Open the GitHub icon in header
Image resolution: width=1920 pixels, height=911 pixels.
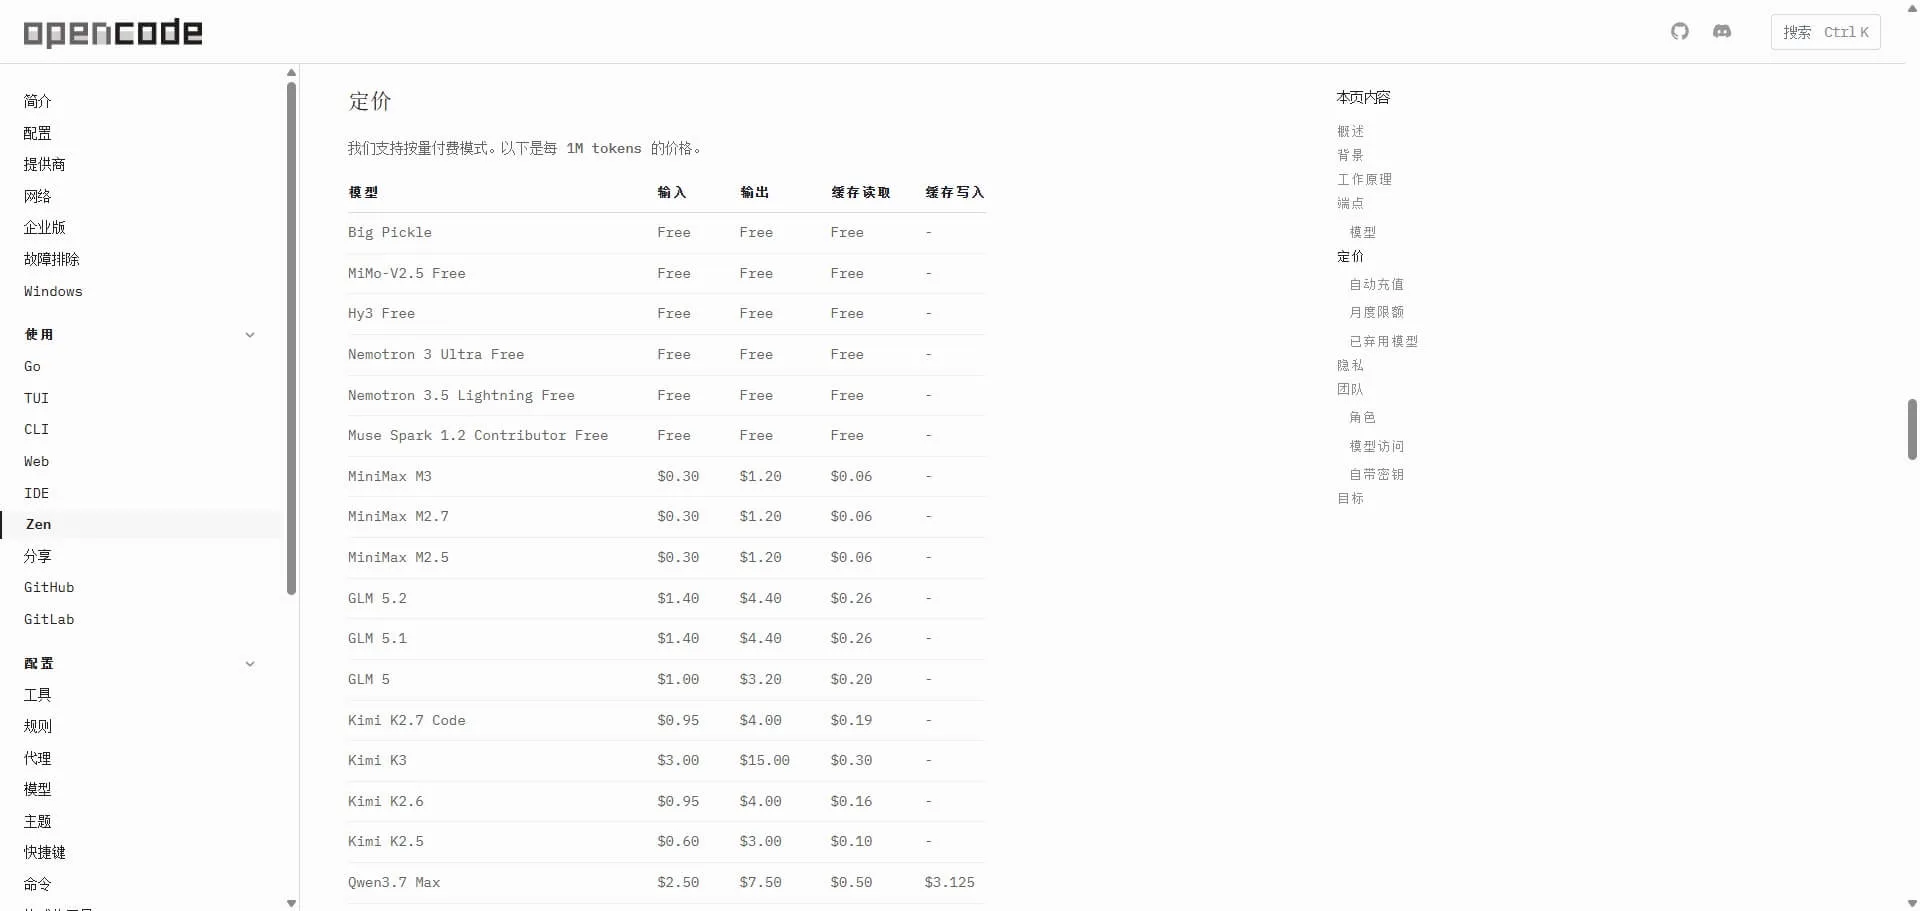pyautogui.click(x=1680, y=32)
